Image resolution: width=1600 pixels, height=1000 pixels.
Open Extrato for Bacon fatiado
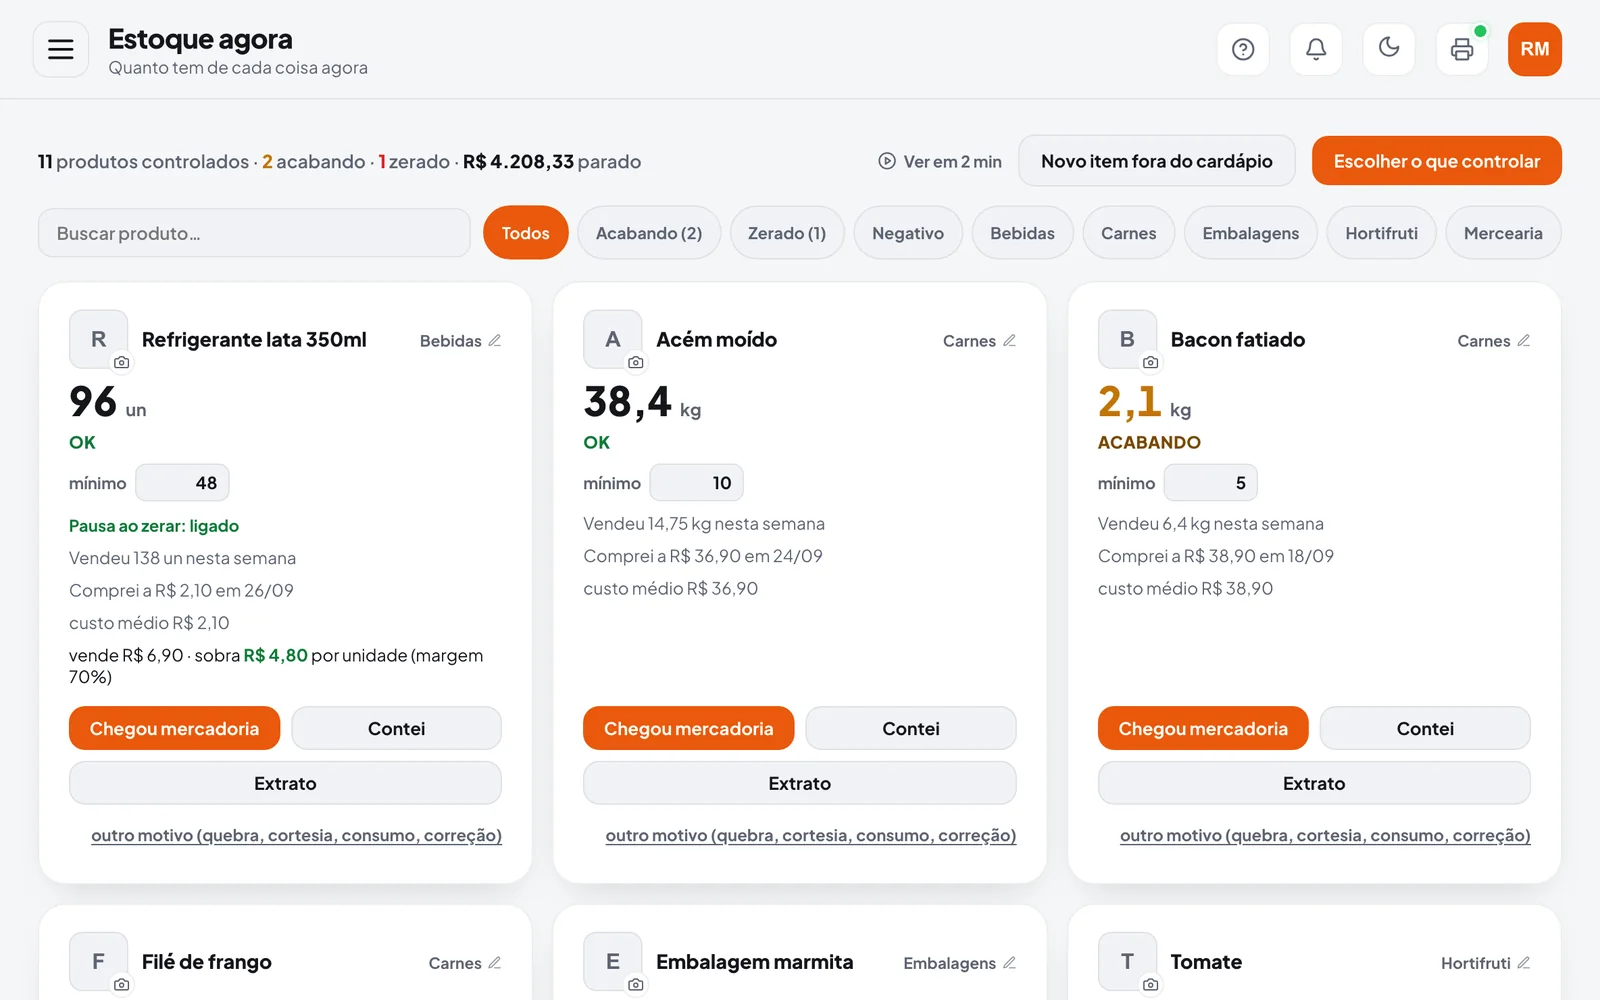(x=1314, y=783)
